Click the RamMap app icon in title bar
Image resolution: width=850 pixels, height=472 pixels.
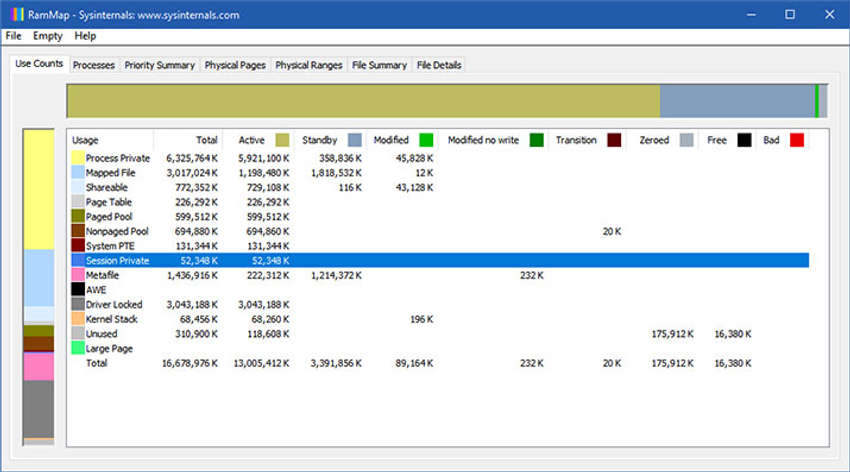point(17,15)
